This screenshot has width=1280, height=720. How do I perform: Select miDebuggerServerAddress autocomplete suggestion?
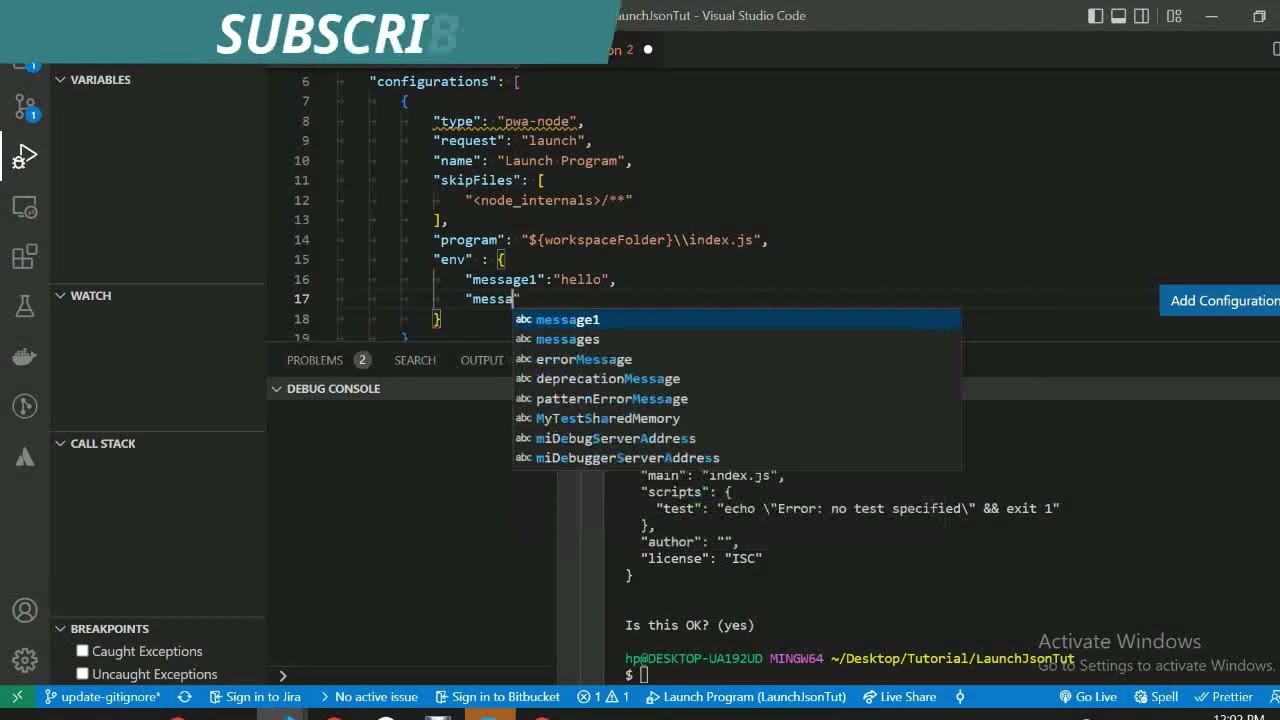pyautogui.click(x=737, y=458)
